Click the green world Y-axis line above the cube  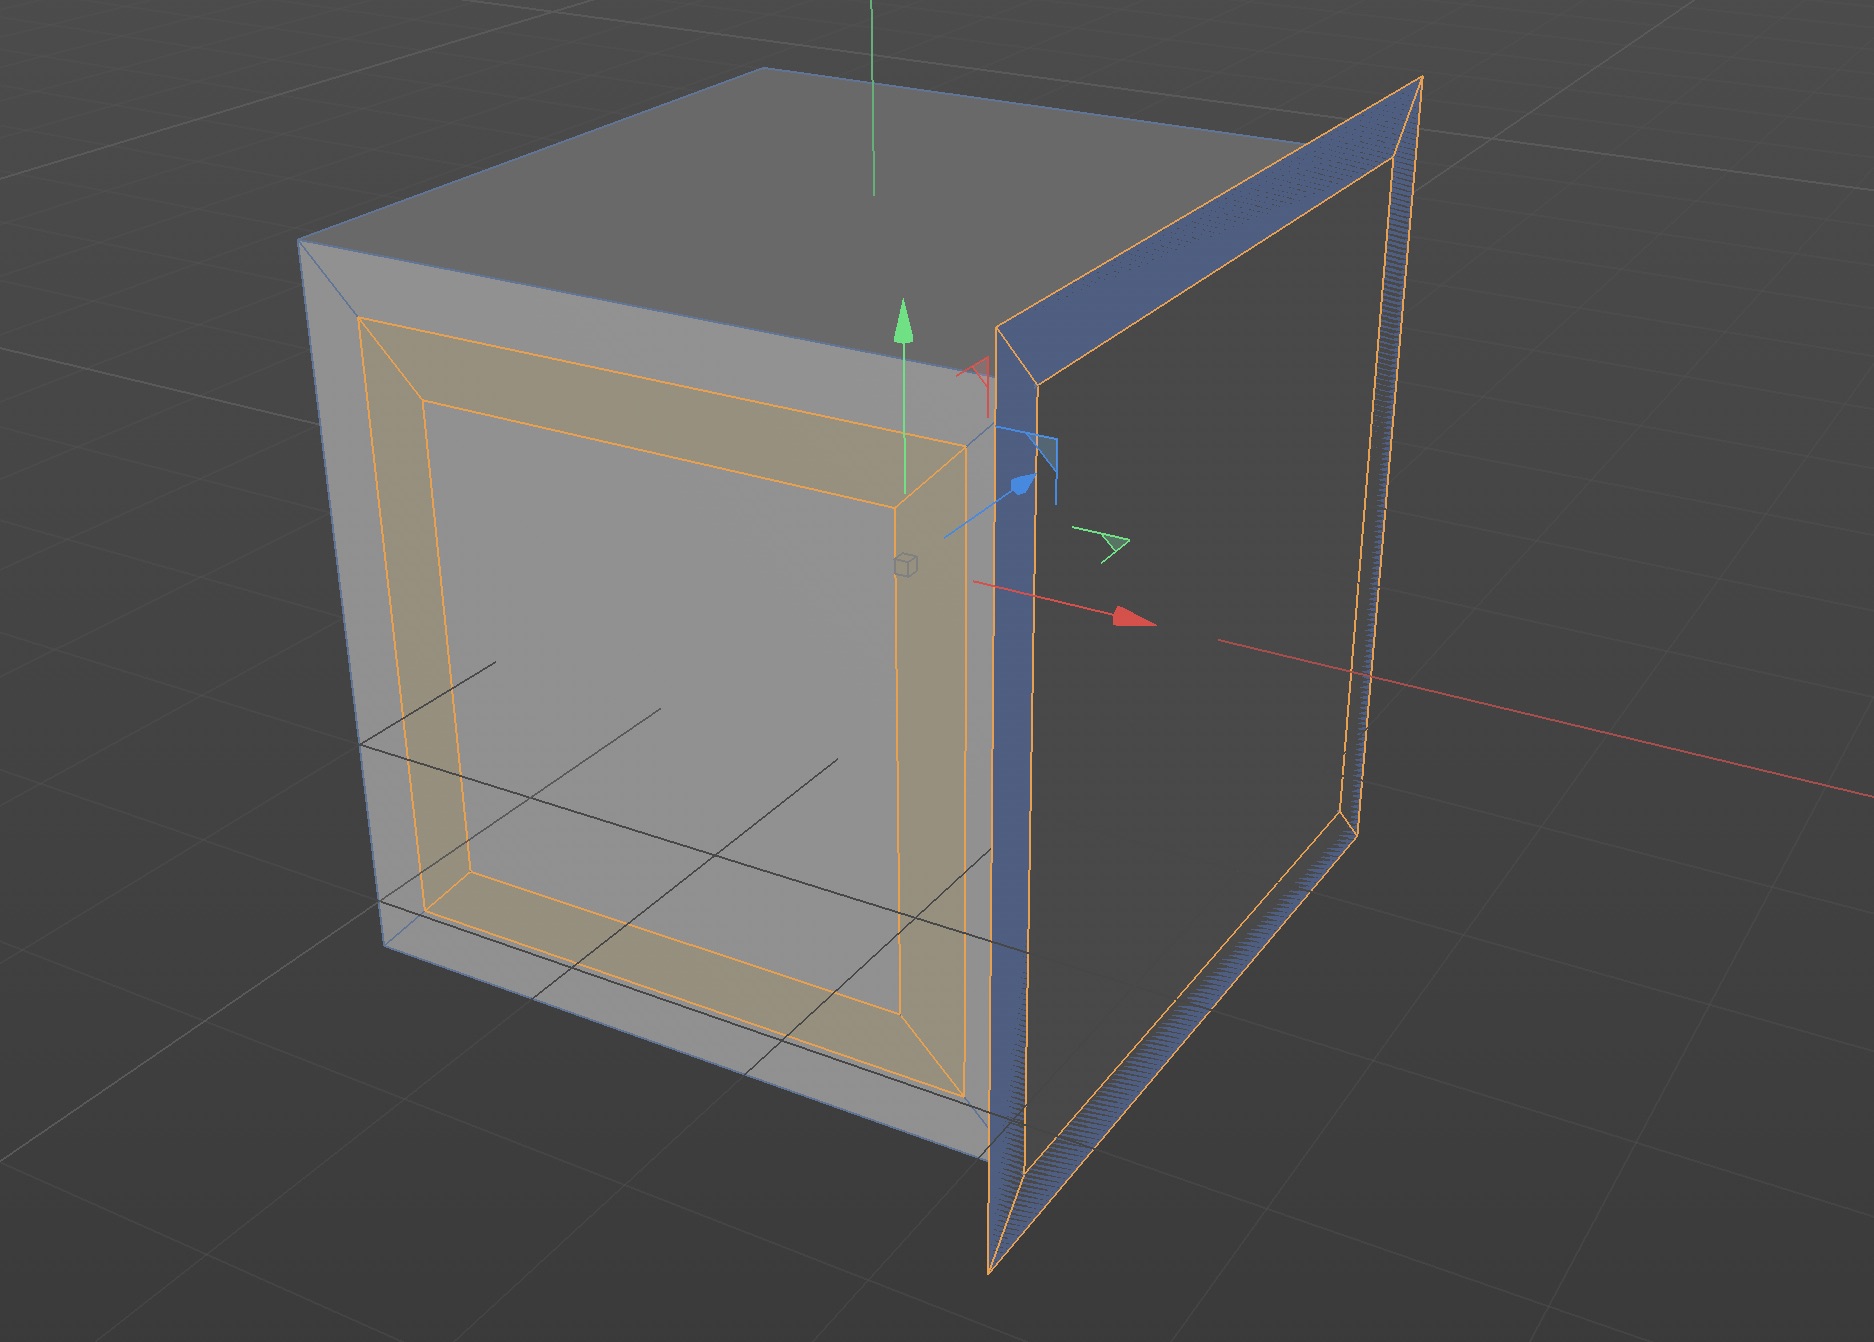(x=872, y=100)
